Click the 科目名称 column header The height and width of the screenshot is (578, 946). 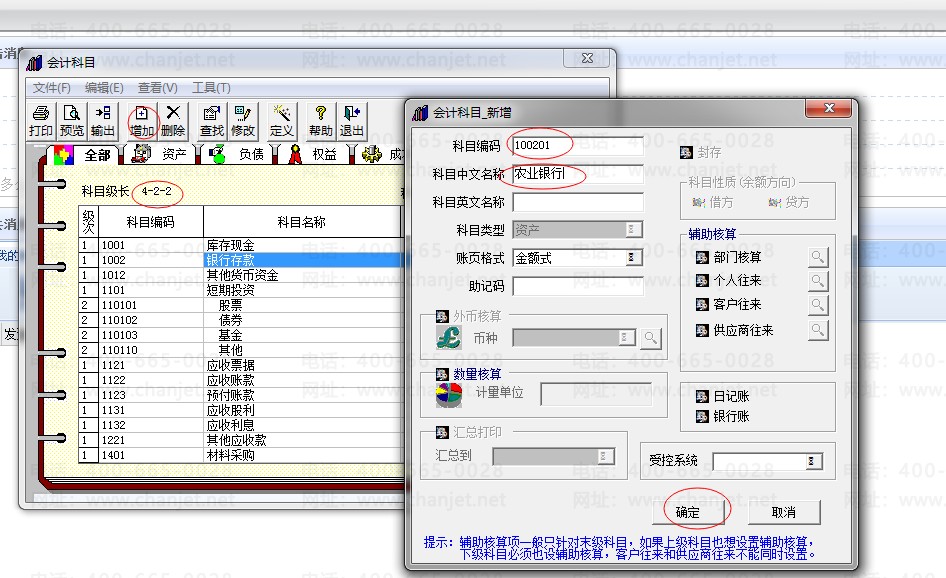(x=302, y=222)
